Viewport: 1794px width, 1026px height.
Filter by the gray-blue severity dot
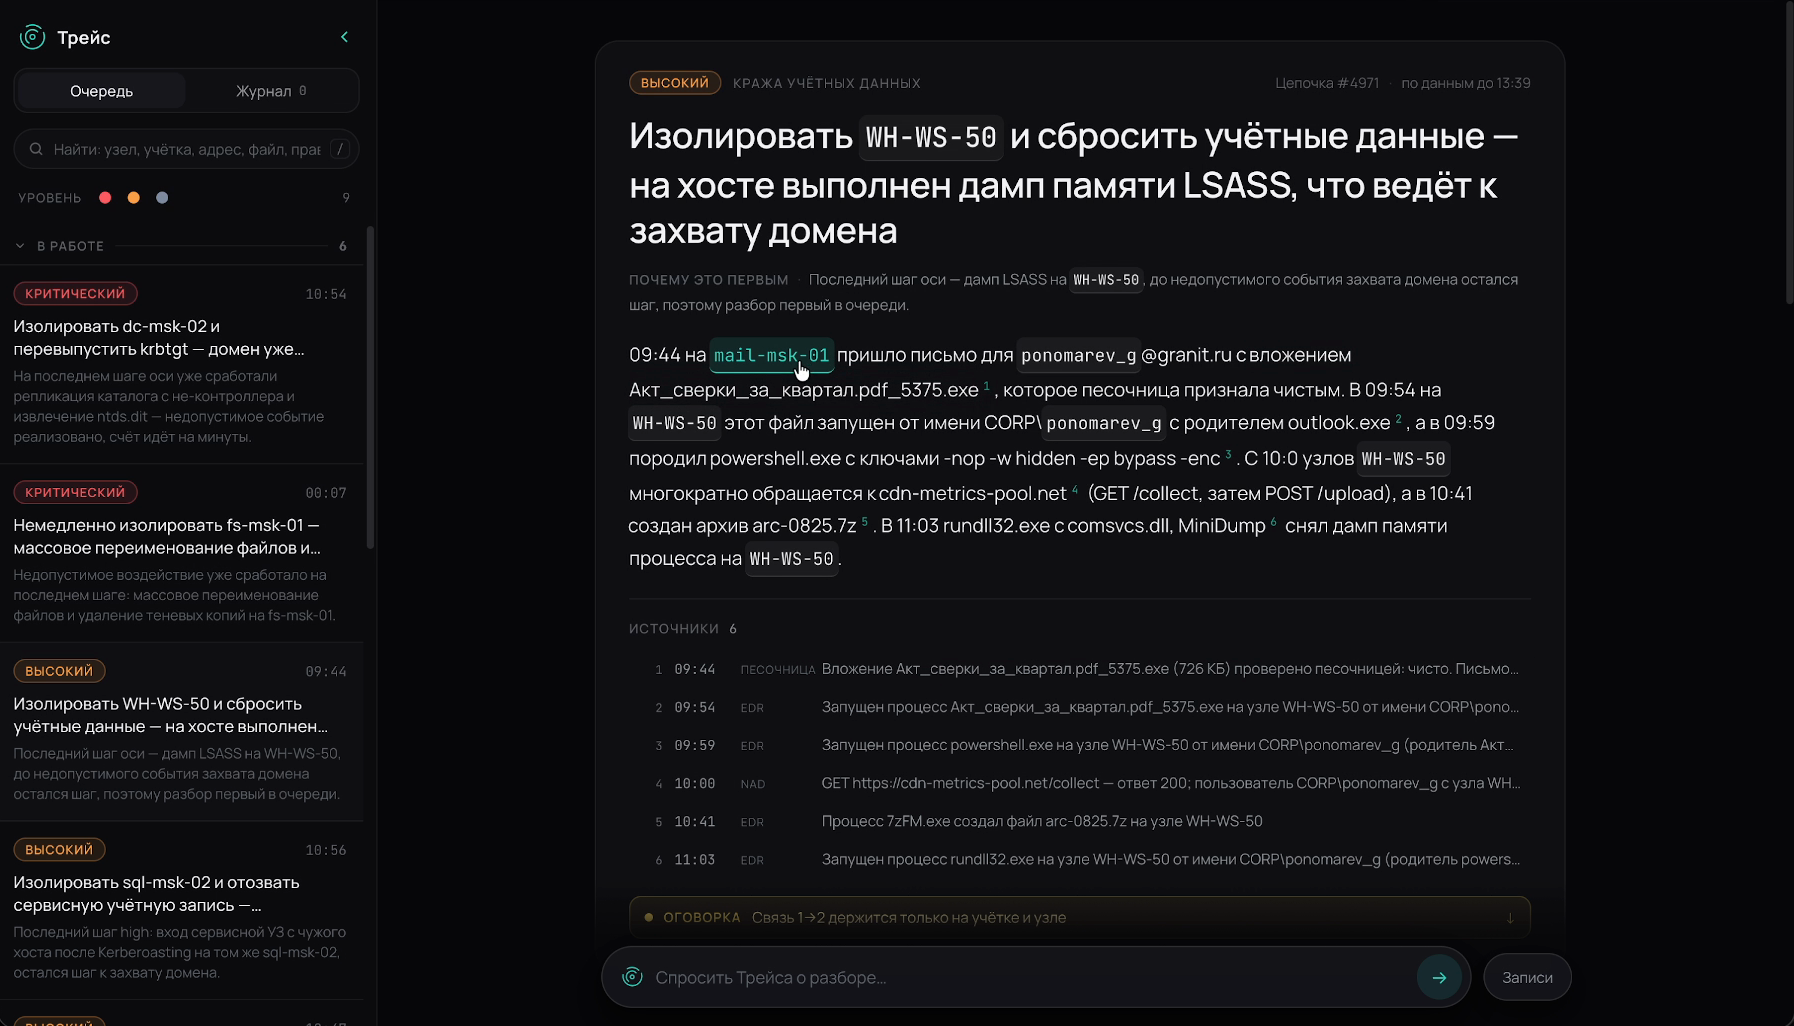(x=162, y=198)
